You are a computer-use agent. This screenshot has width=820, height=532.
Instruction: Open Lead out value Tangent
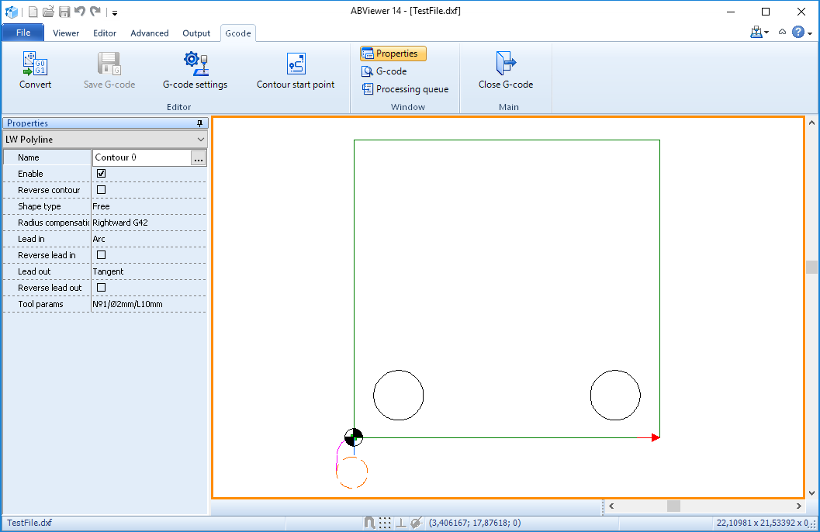(149, 271)
